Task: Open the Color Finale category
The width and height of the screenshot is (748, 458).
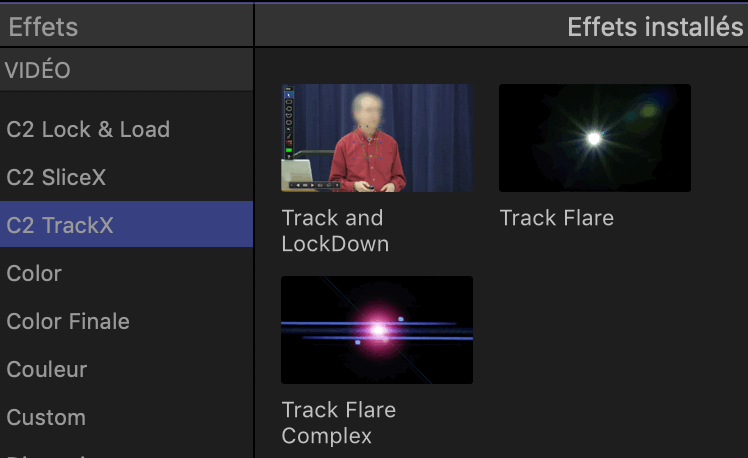Action: [126, 321]
